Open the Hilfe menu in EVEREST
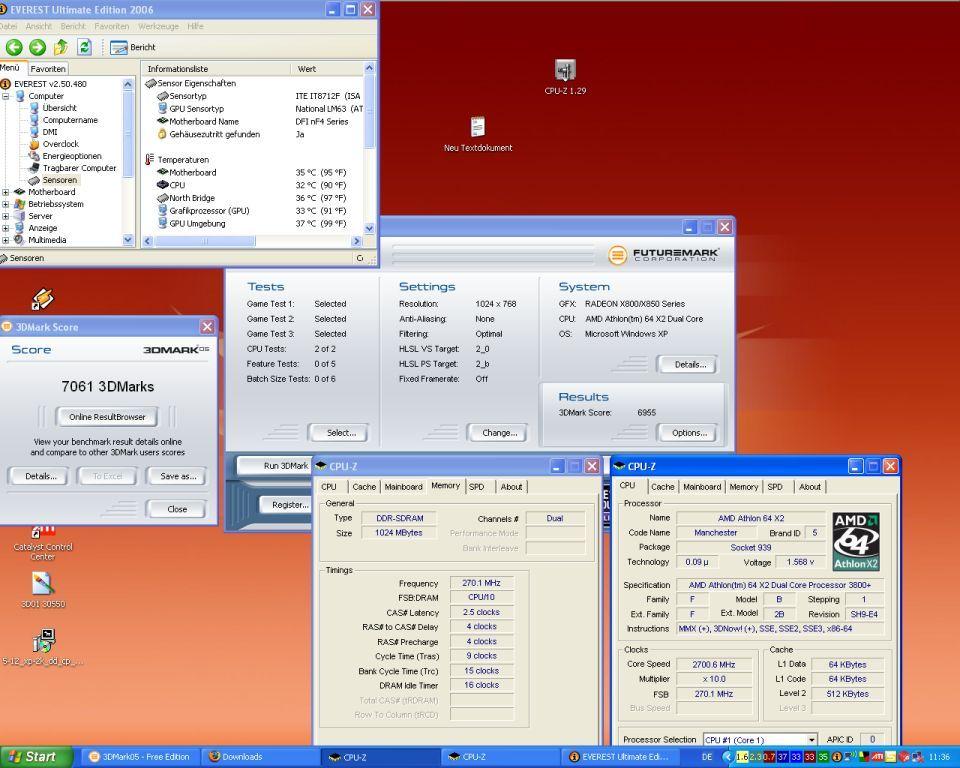 pos(195,26)
